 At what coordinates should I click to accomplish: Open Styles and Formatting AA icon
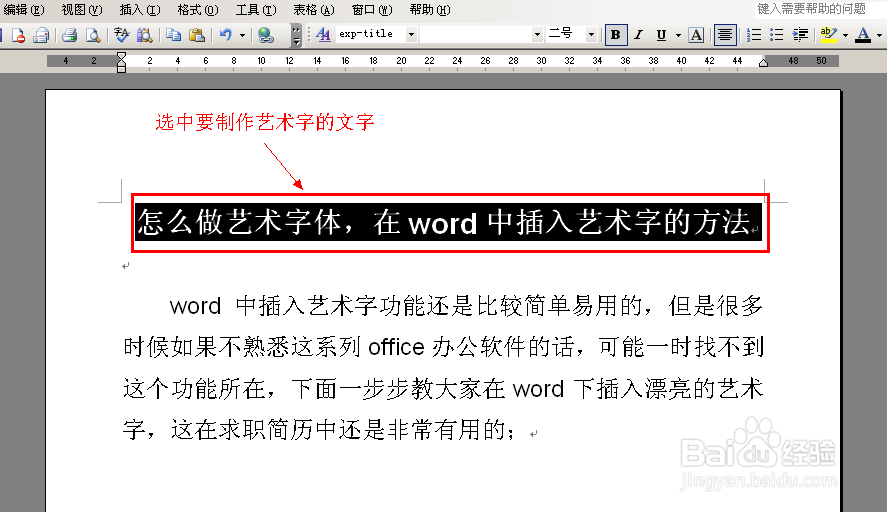pyautogui.click(x=323, y=35)
